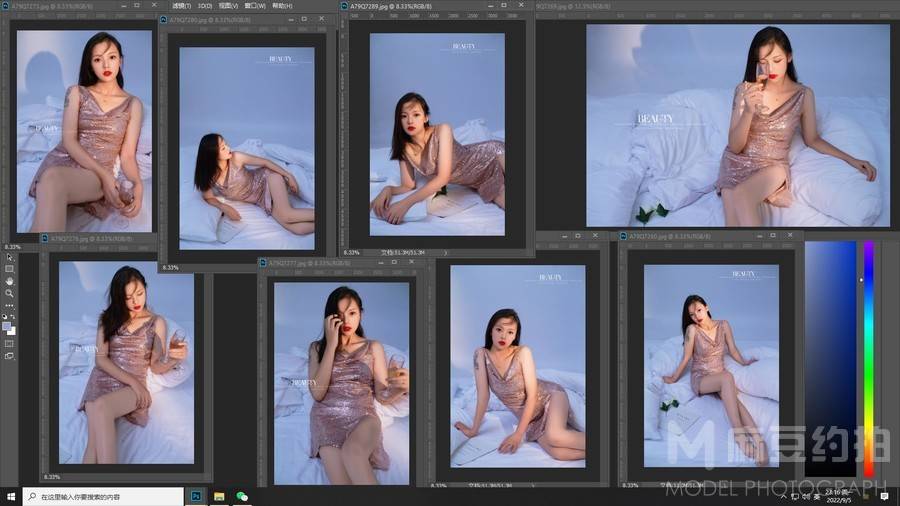Open the notification center icon
The height and width of the screenshot is (506, 900).
(x=885, y=496)
